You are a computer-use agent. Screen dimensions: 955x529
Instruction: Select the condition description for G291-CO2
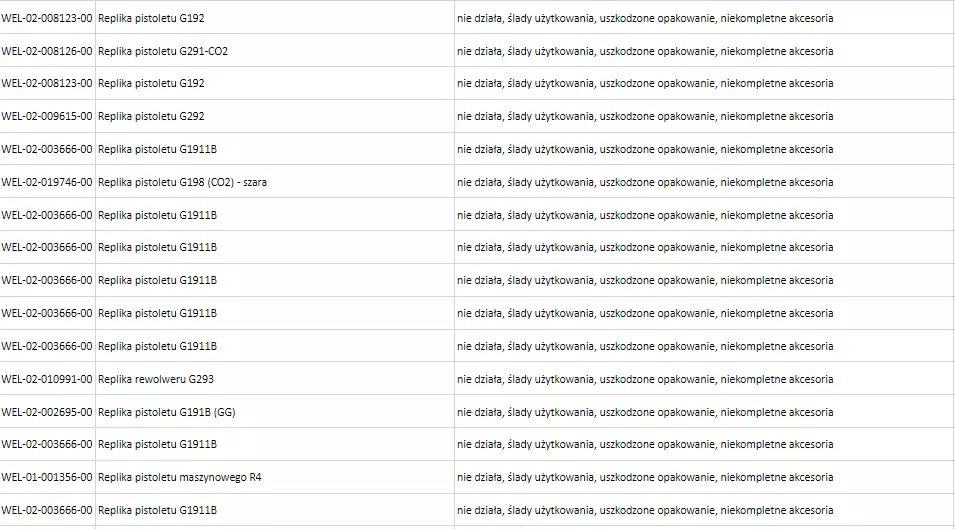645,51
